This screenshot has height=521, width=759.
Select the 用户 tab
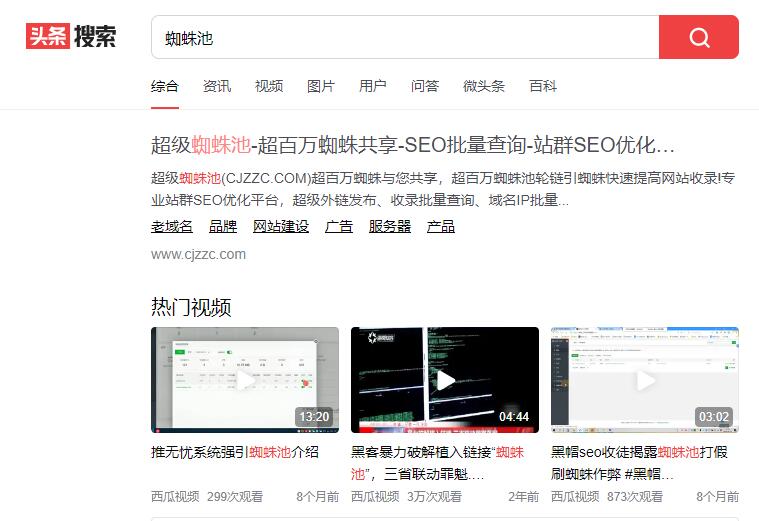click(x=373, y=86)
